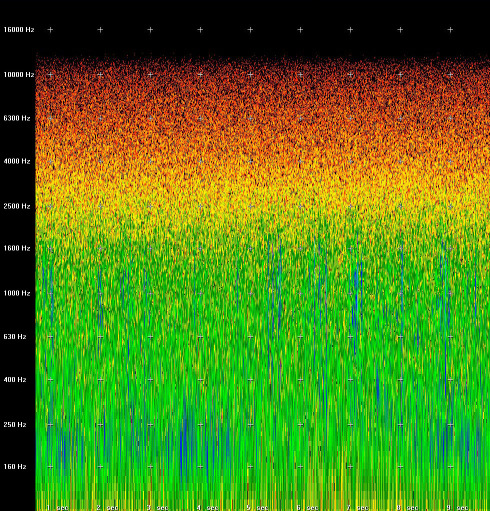The width and height of the screenshot is (490, 511).
Task: Click the 3 sec time label
Action: pyautogui.click(x=157, y=508)
